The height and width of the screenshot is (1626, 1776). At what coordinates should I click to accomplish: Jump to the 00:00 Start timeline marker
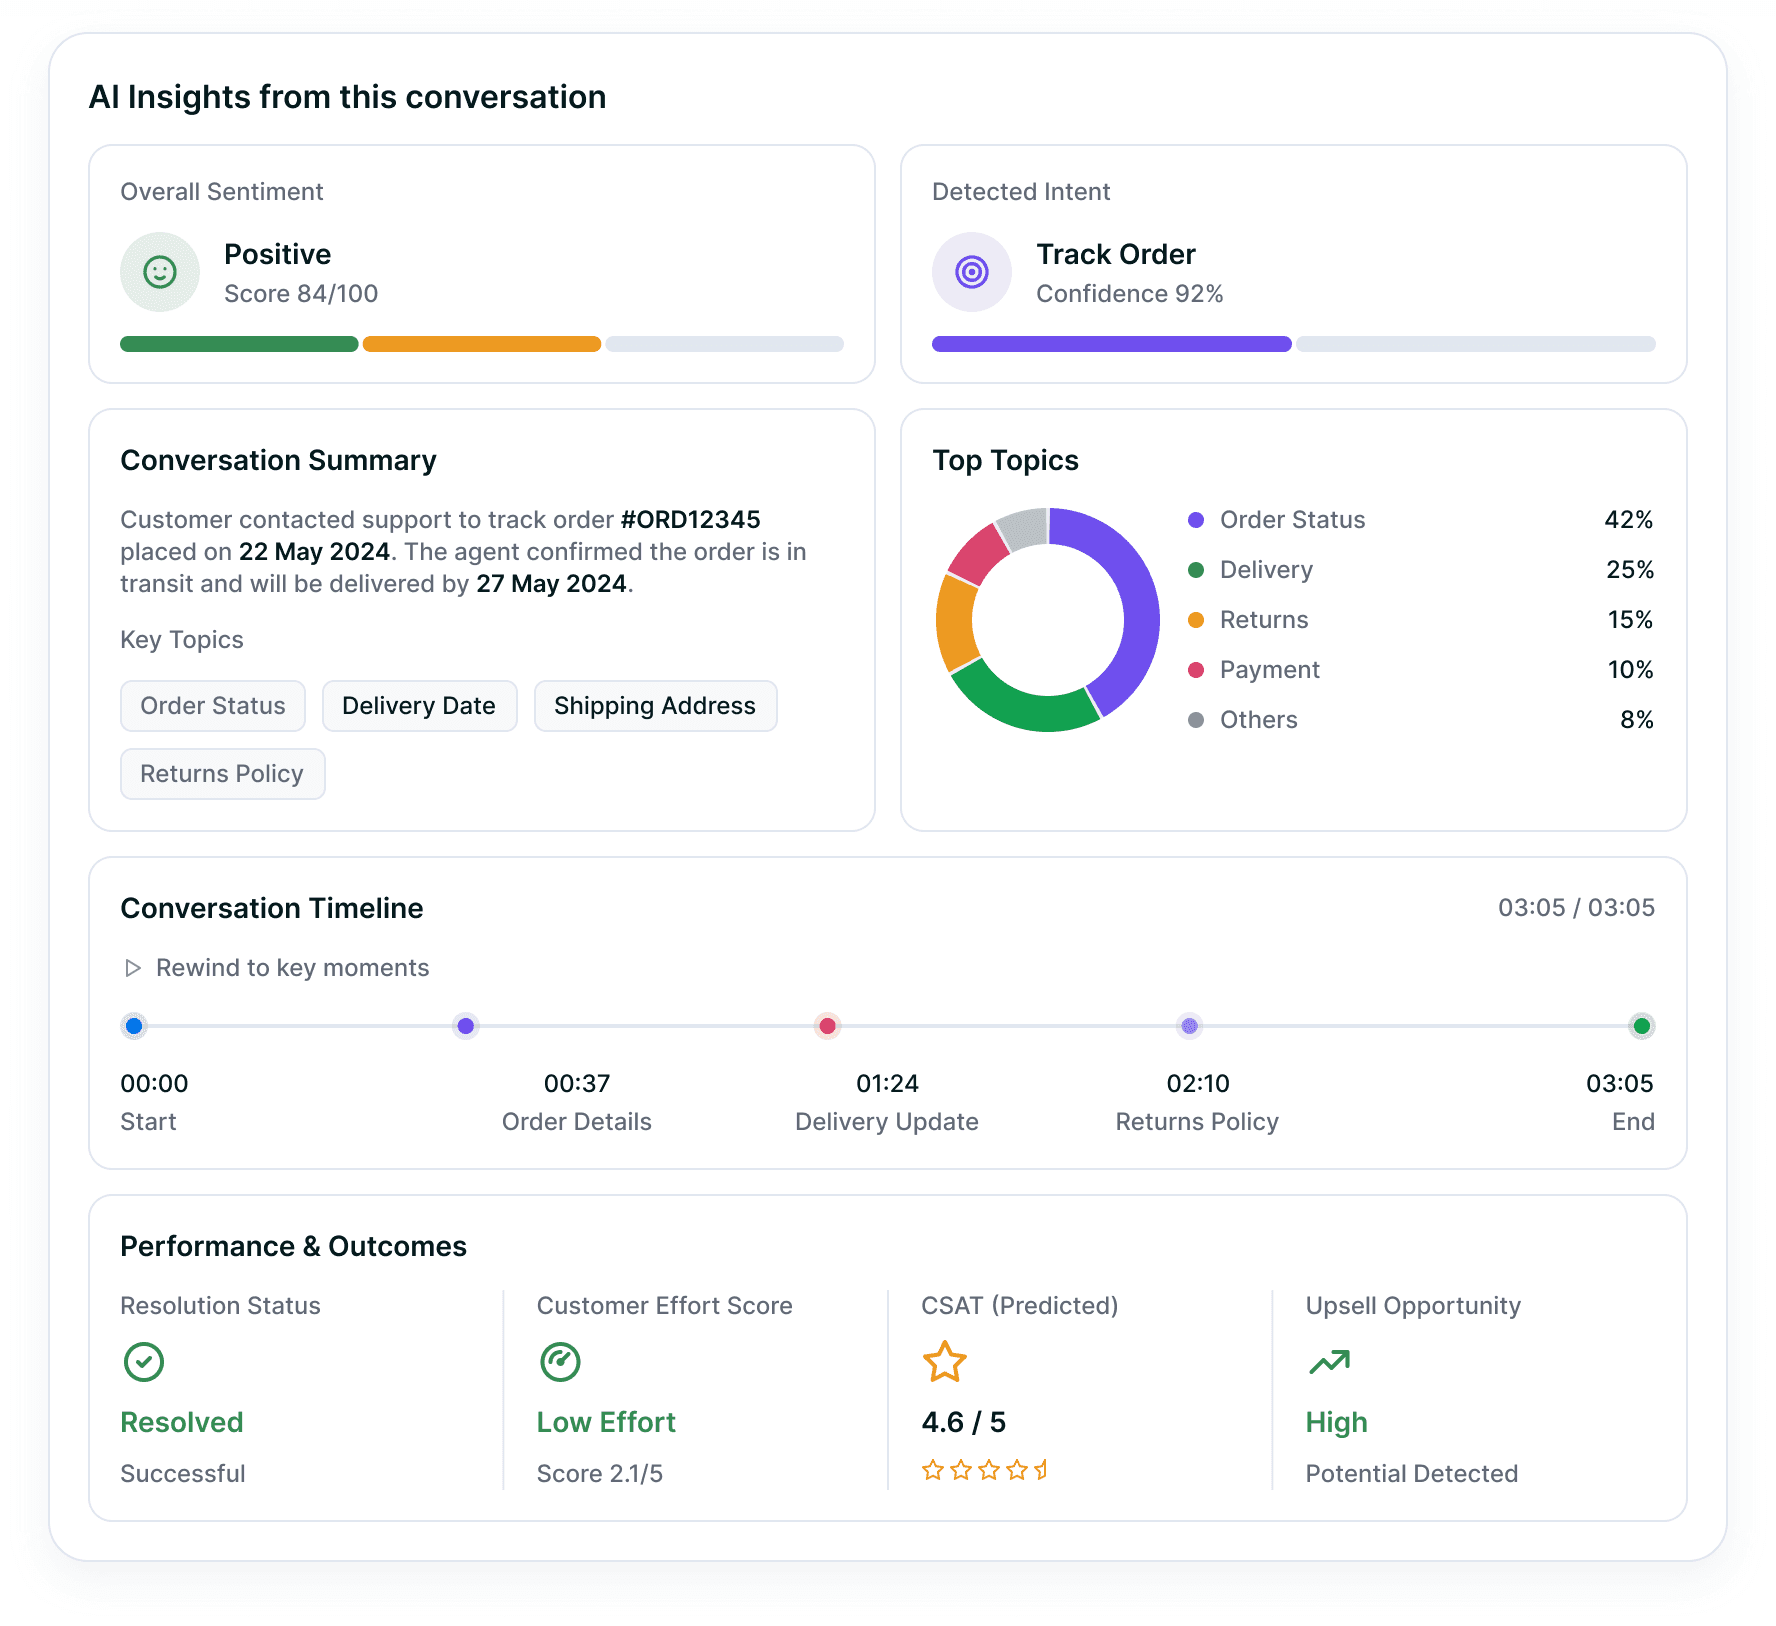(x=134, y=1026)
